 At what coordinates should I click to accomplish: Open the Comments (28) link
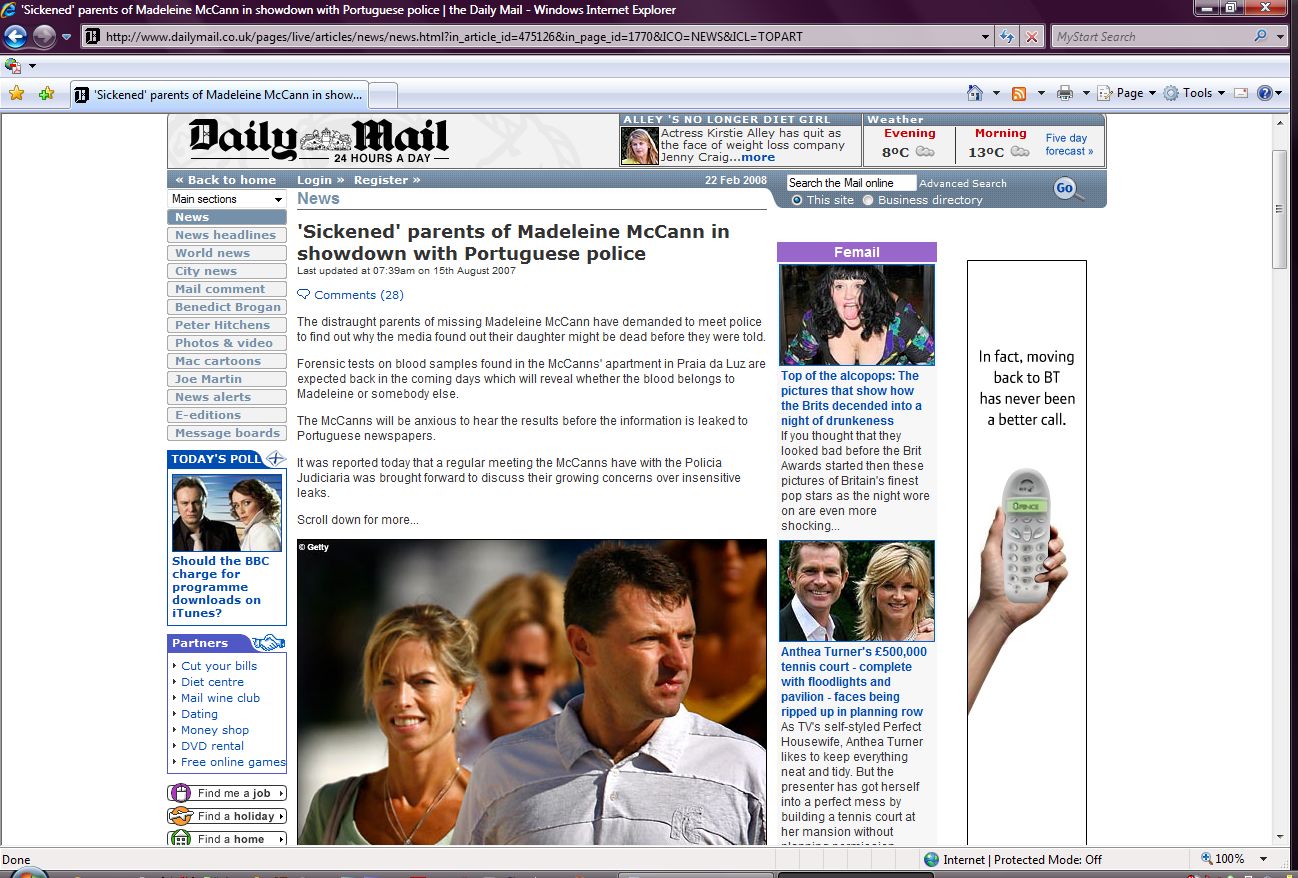click(x=358, y=295)
